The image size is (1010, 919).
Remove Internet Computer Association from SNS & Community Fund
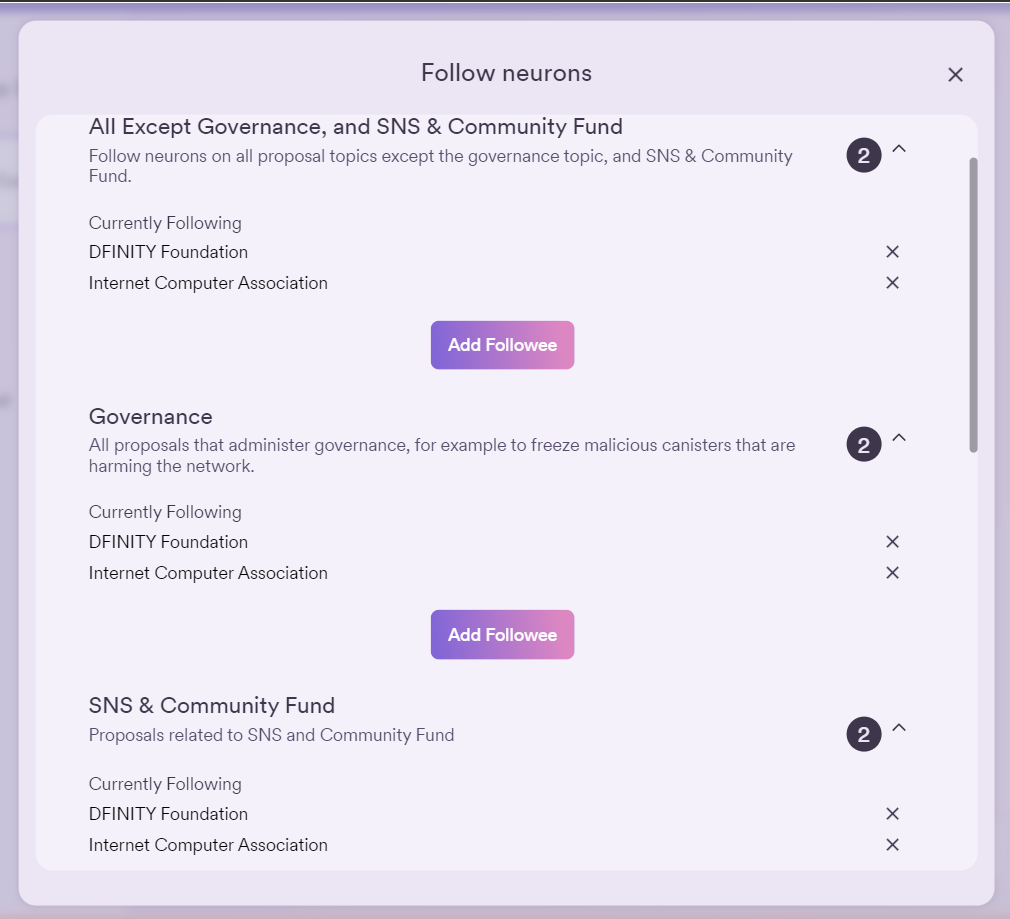point(893,845)
